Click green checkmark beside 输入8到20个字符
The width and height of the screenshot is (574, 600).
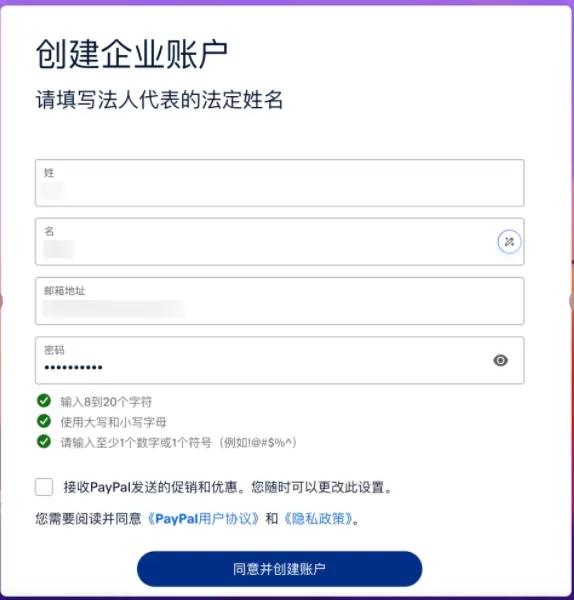coord(44,401)
